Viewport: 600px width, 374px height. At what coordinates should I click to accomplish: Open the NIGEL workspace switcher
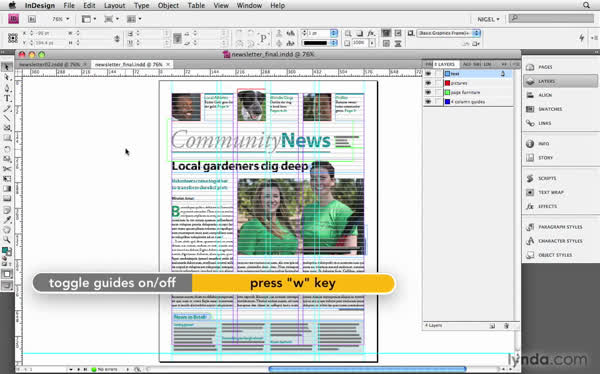(x=488, y=19)
